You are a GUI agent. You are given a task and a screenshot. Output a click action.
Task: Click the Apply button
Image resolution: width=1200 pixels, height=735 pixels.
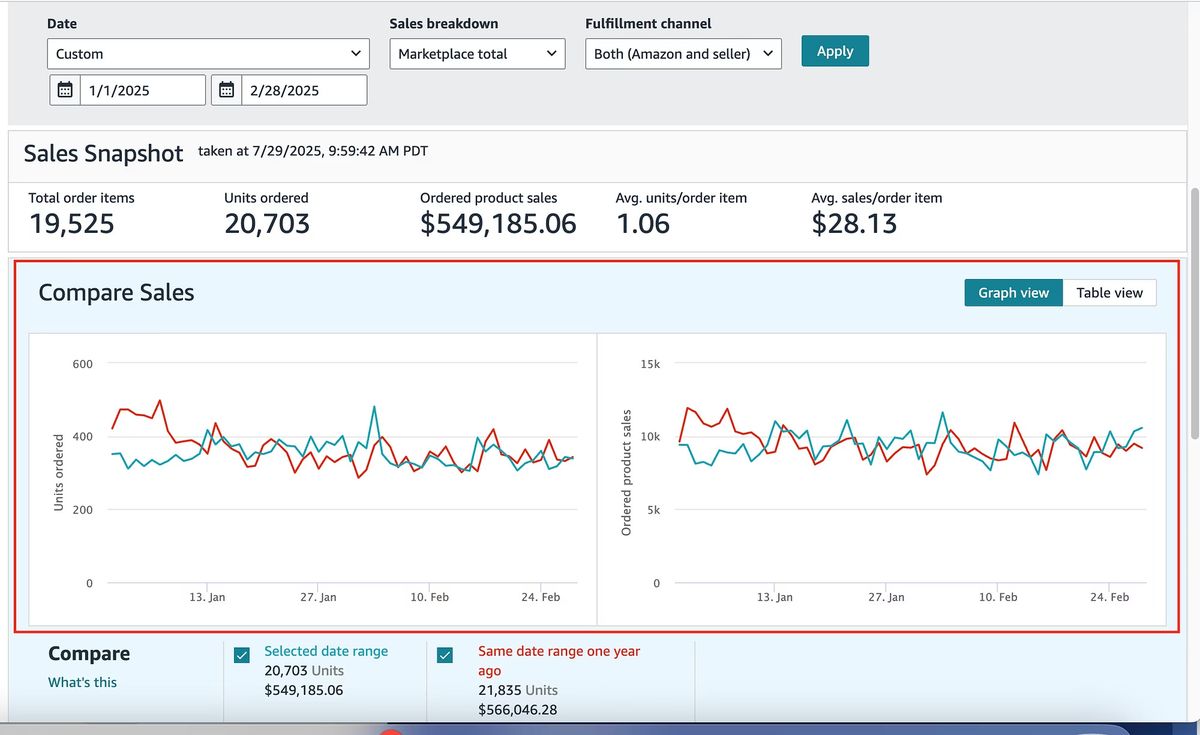click(x=834, y=50)
